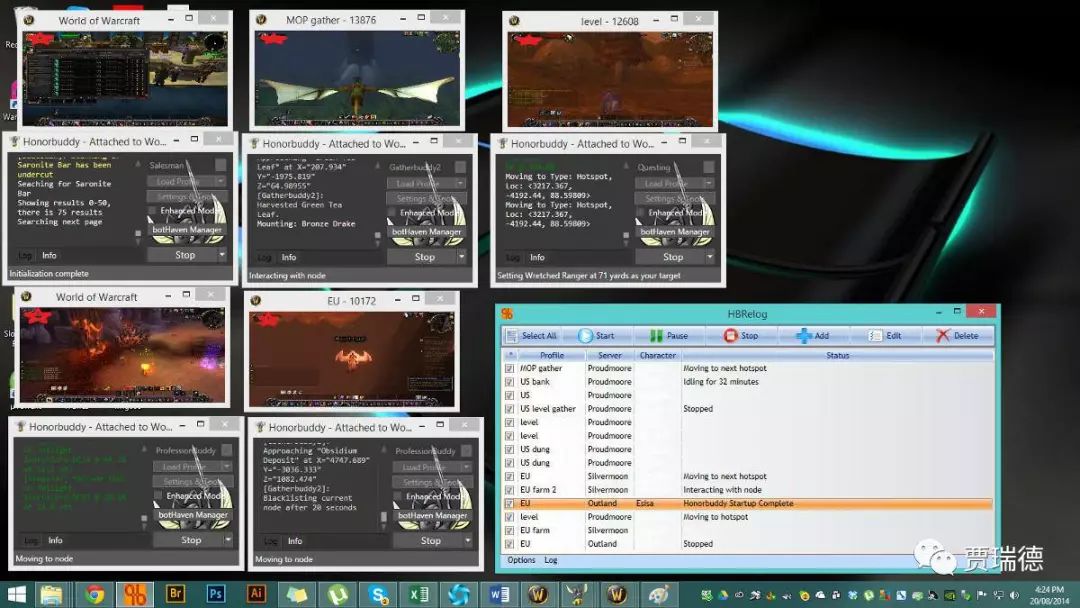Image resolution: width=1080 pixels, height=608 pixels.
Task: Select the highlighted EU Outland profile row
Action: pos(748,503)
